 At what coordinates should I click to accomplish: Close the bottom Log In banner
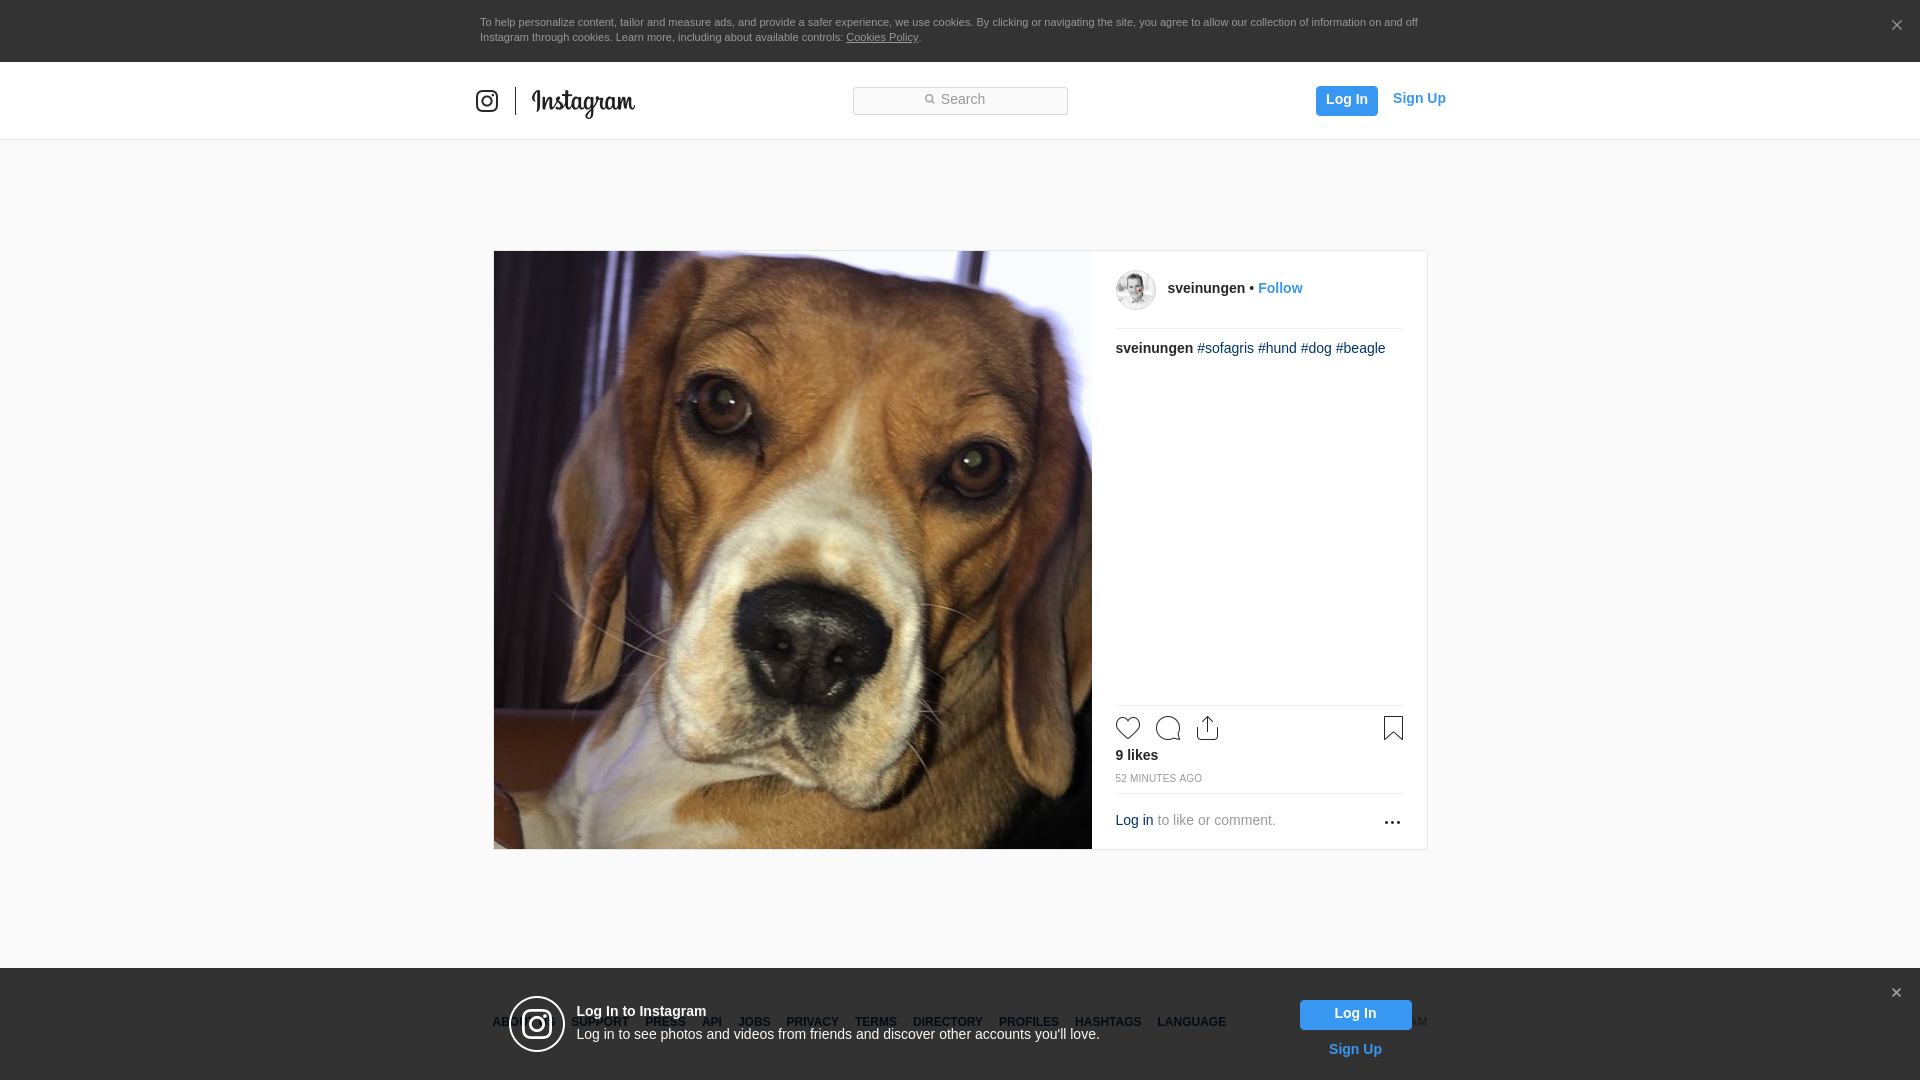(x=1896, y=993)
